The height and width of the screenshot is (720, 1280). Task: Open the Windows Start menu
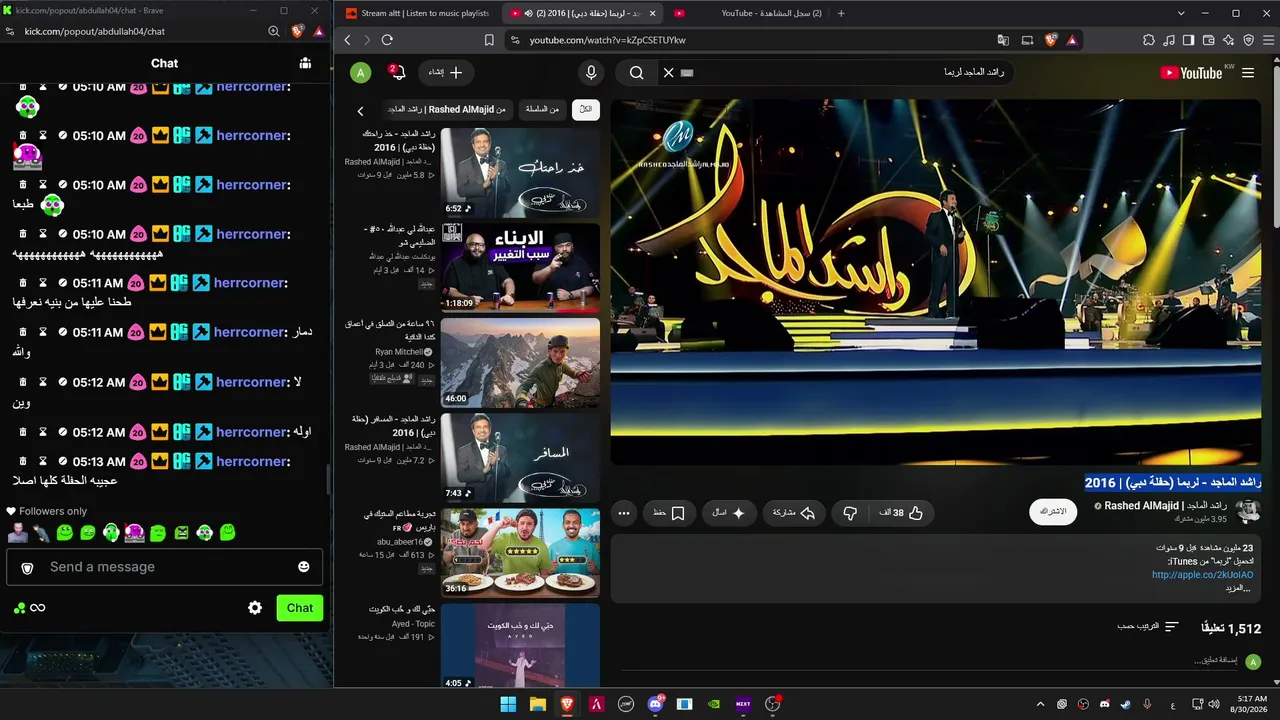pyautogui.click(x=508, y=704)
